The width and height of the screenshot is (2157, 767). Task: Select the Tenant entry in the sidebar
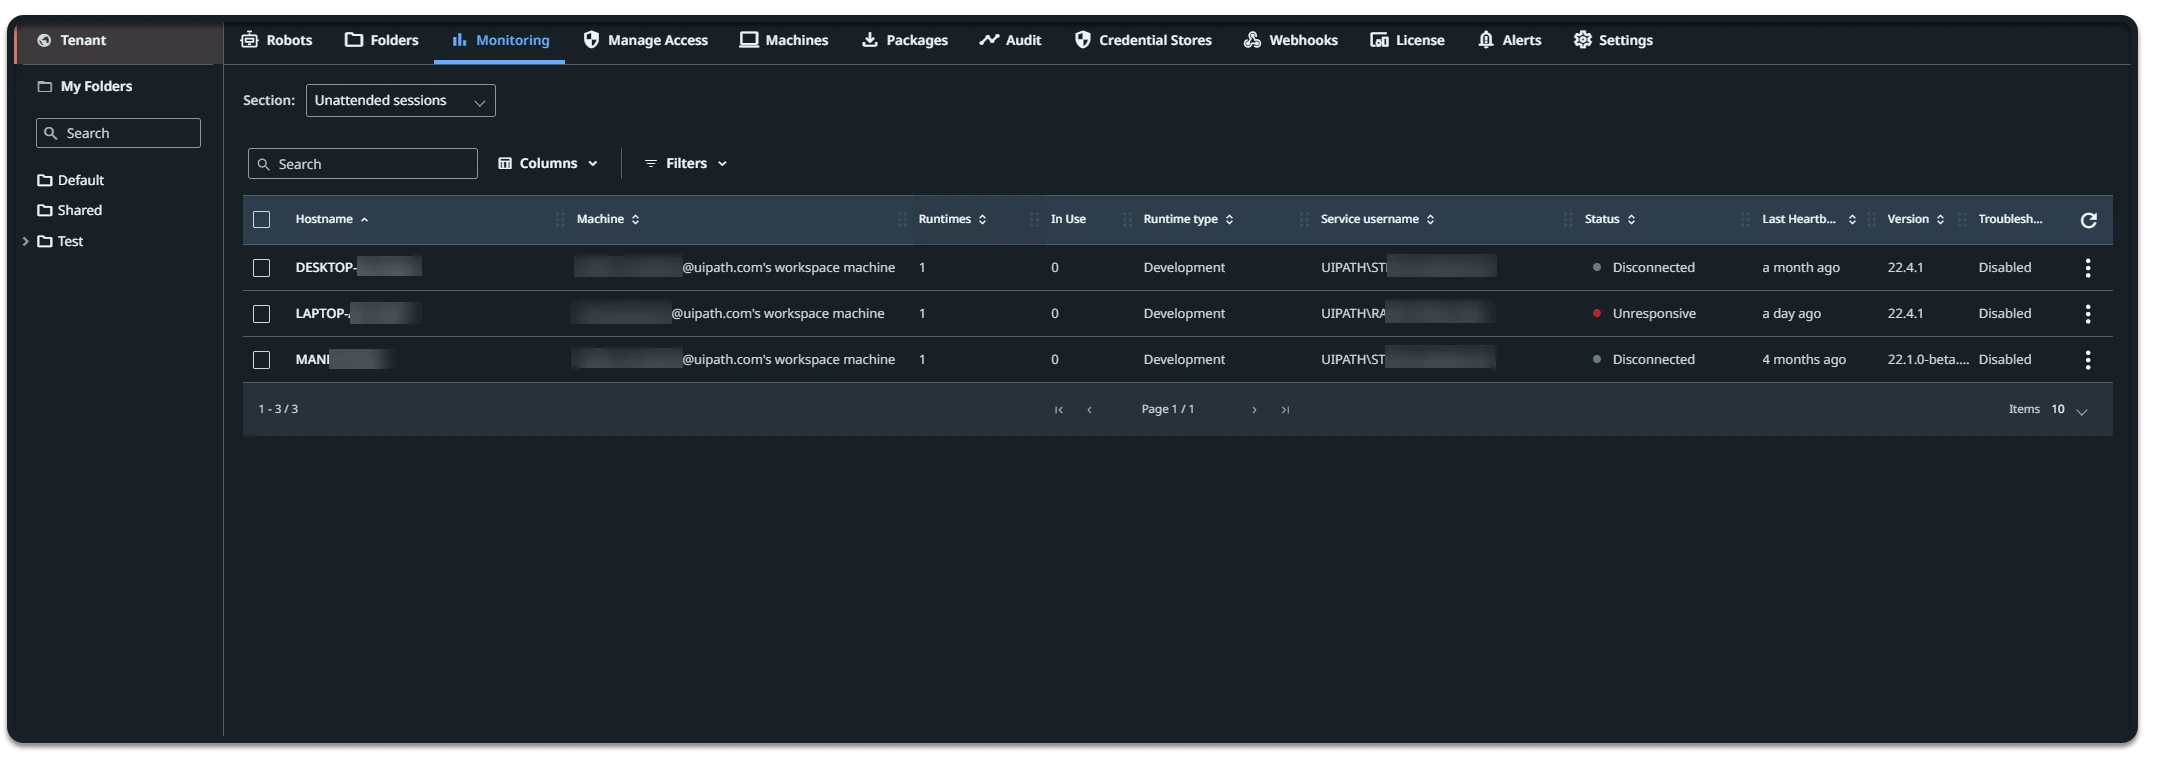click(118, 41)
